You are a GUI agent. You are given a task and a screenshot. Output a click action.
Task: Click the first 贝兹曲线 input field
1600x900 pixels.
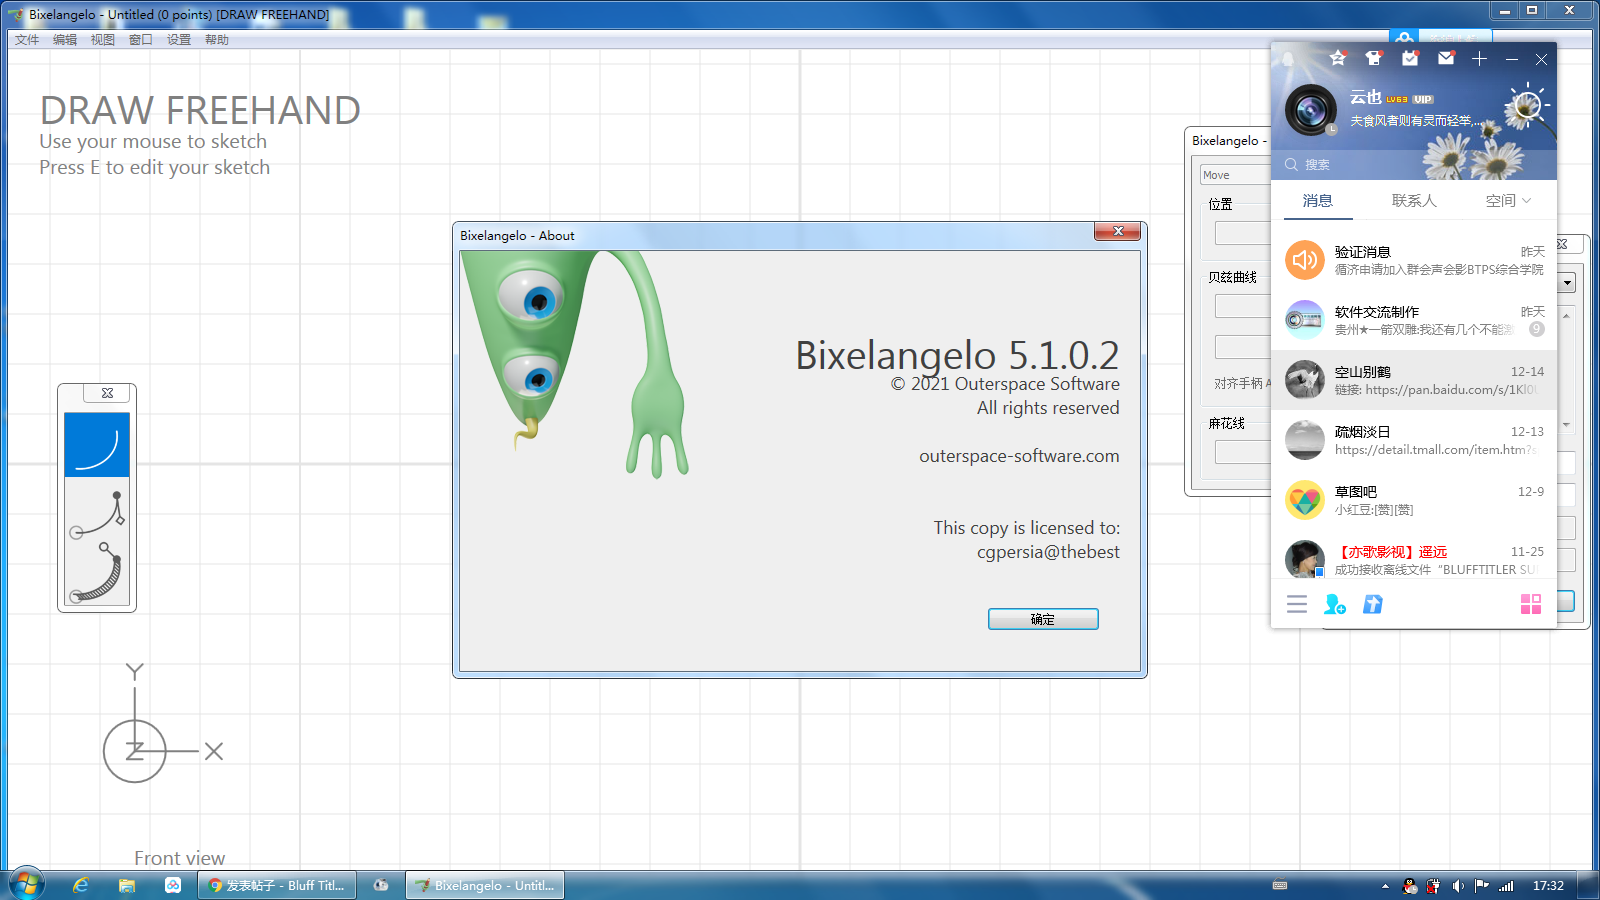(1243, 306)
